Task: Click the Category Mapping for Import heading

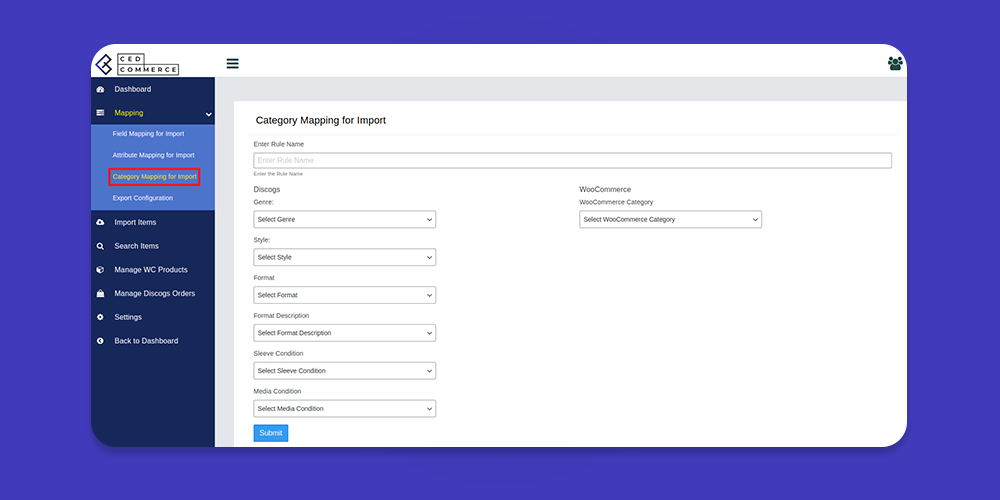Action: [x=321, y=120]
